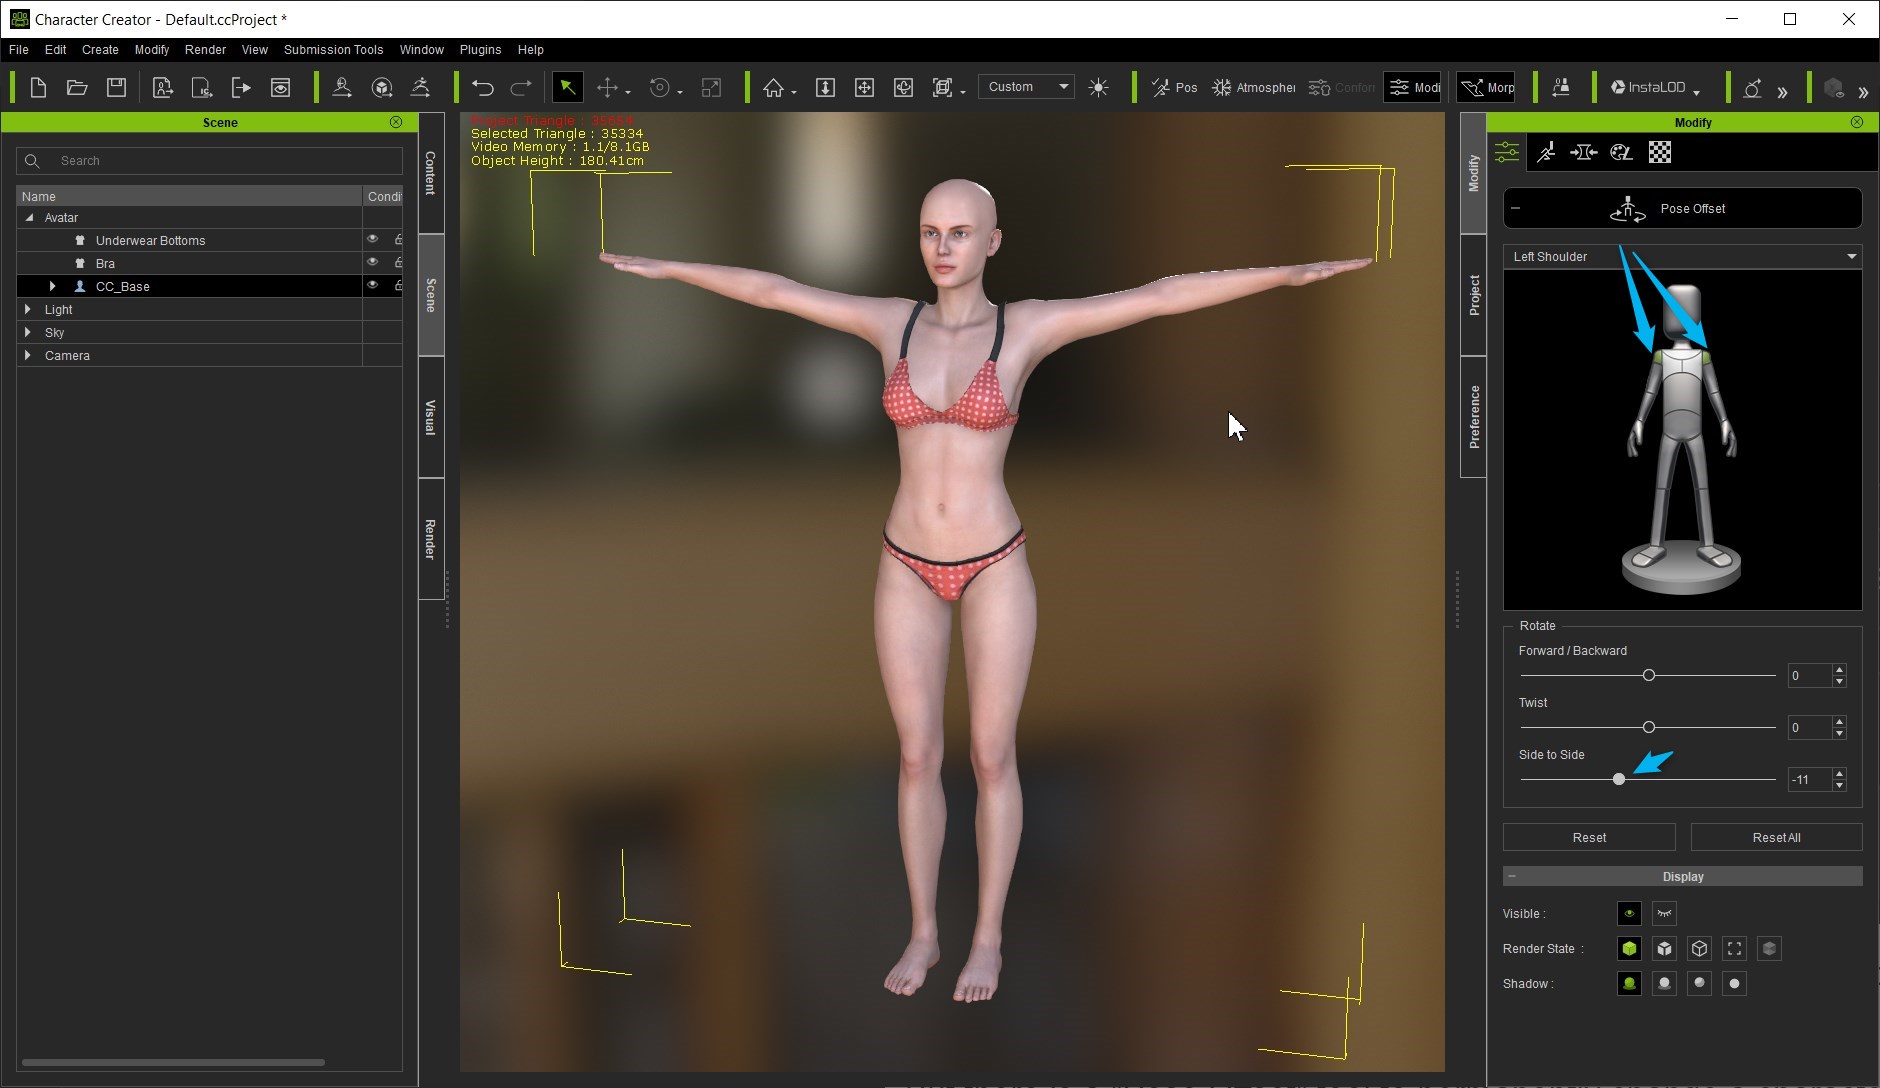
Task: Collapse the Pose Offset section
Action: pyautogui.click(x=1516, y=208)
